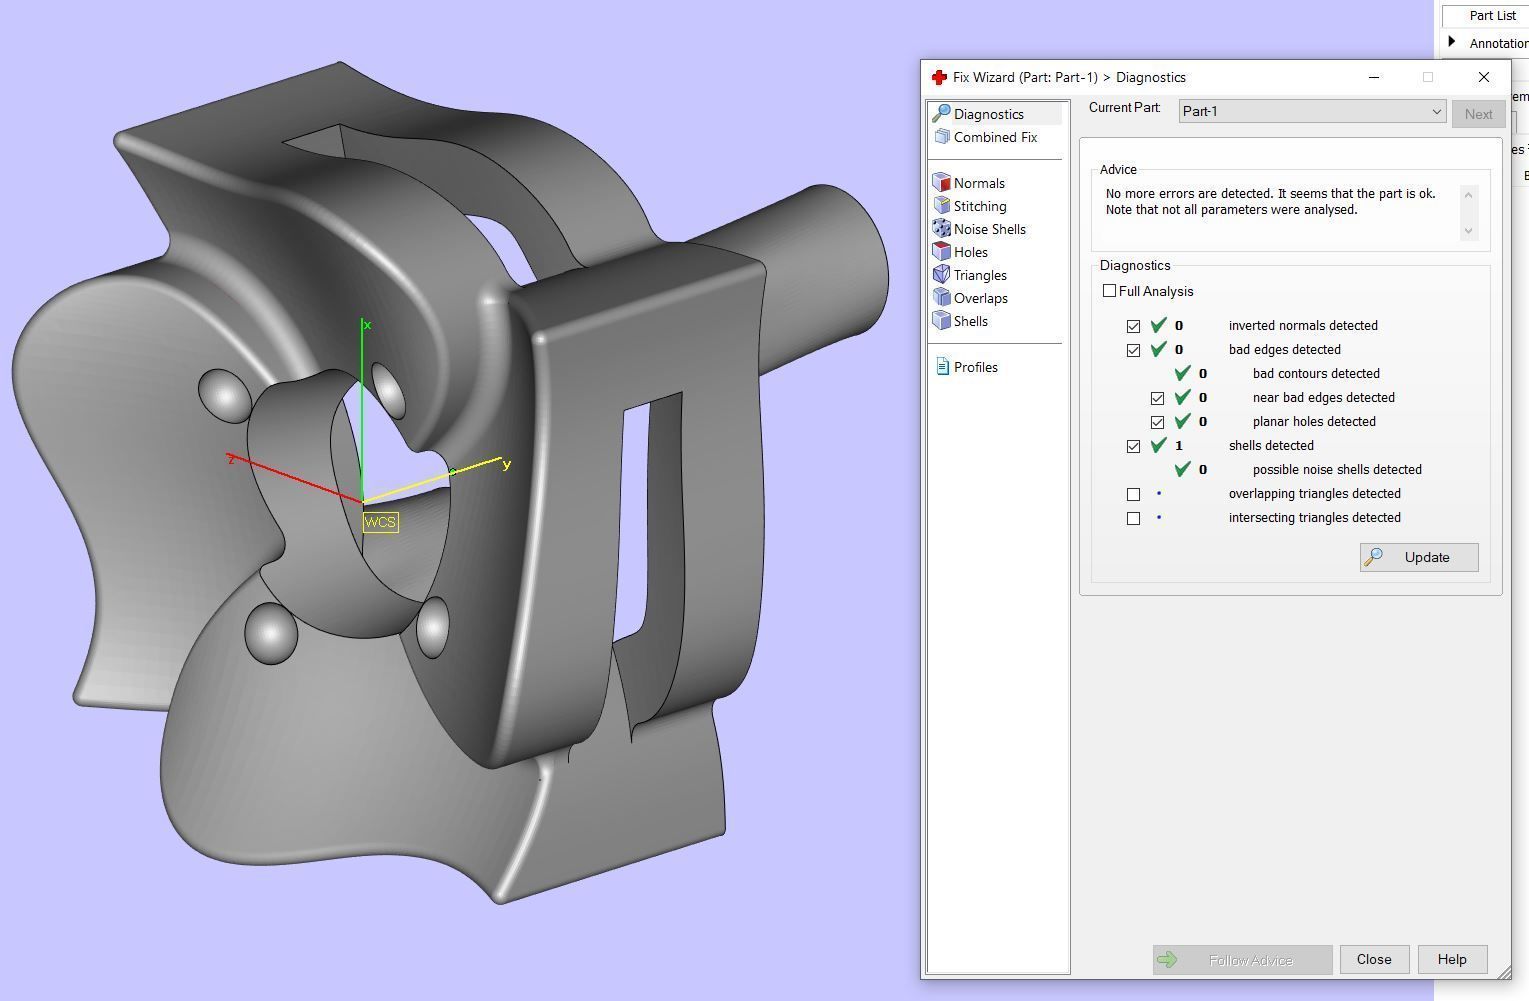The height and width of the screenshot is (1001, 1529).
Task: Select Overlaps in the wizard sidebar
Action: point(981,298)
